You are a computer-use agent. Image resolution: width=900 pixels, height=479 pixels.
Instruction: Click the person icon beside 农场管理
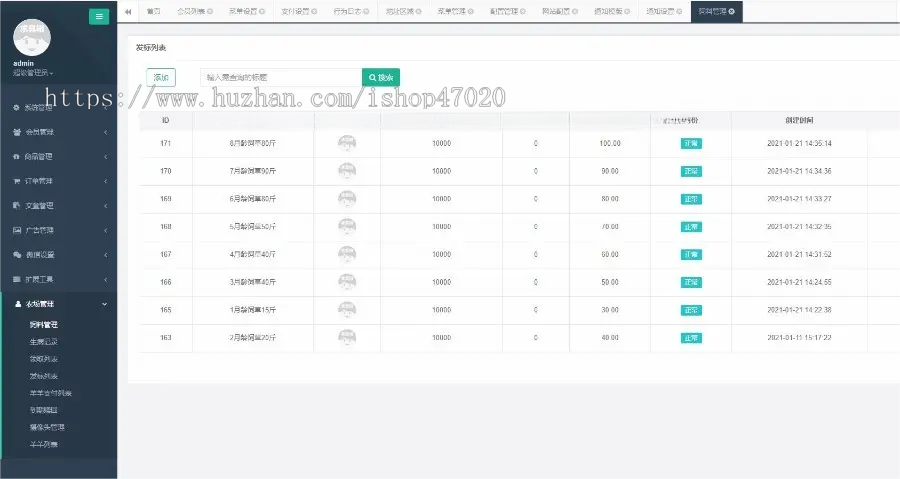[18, 304]
